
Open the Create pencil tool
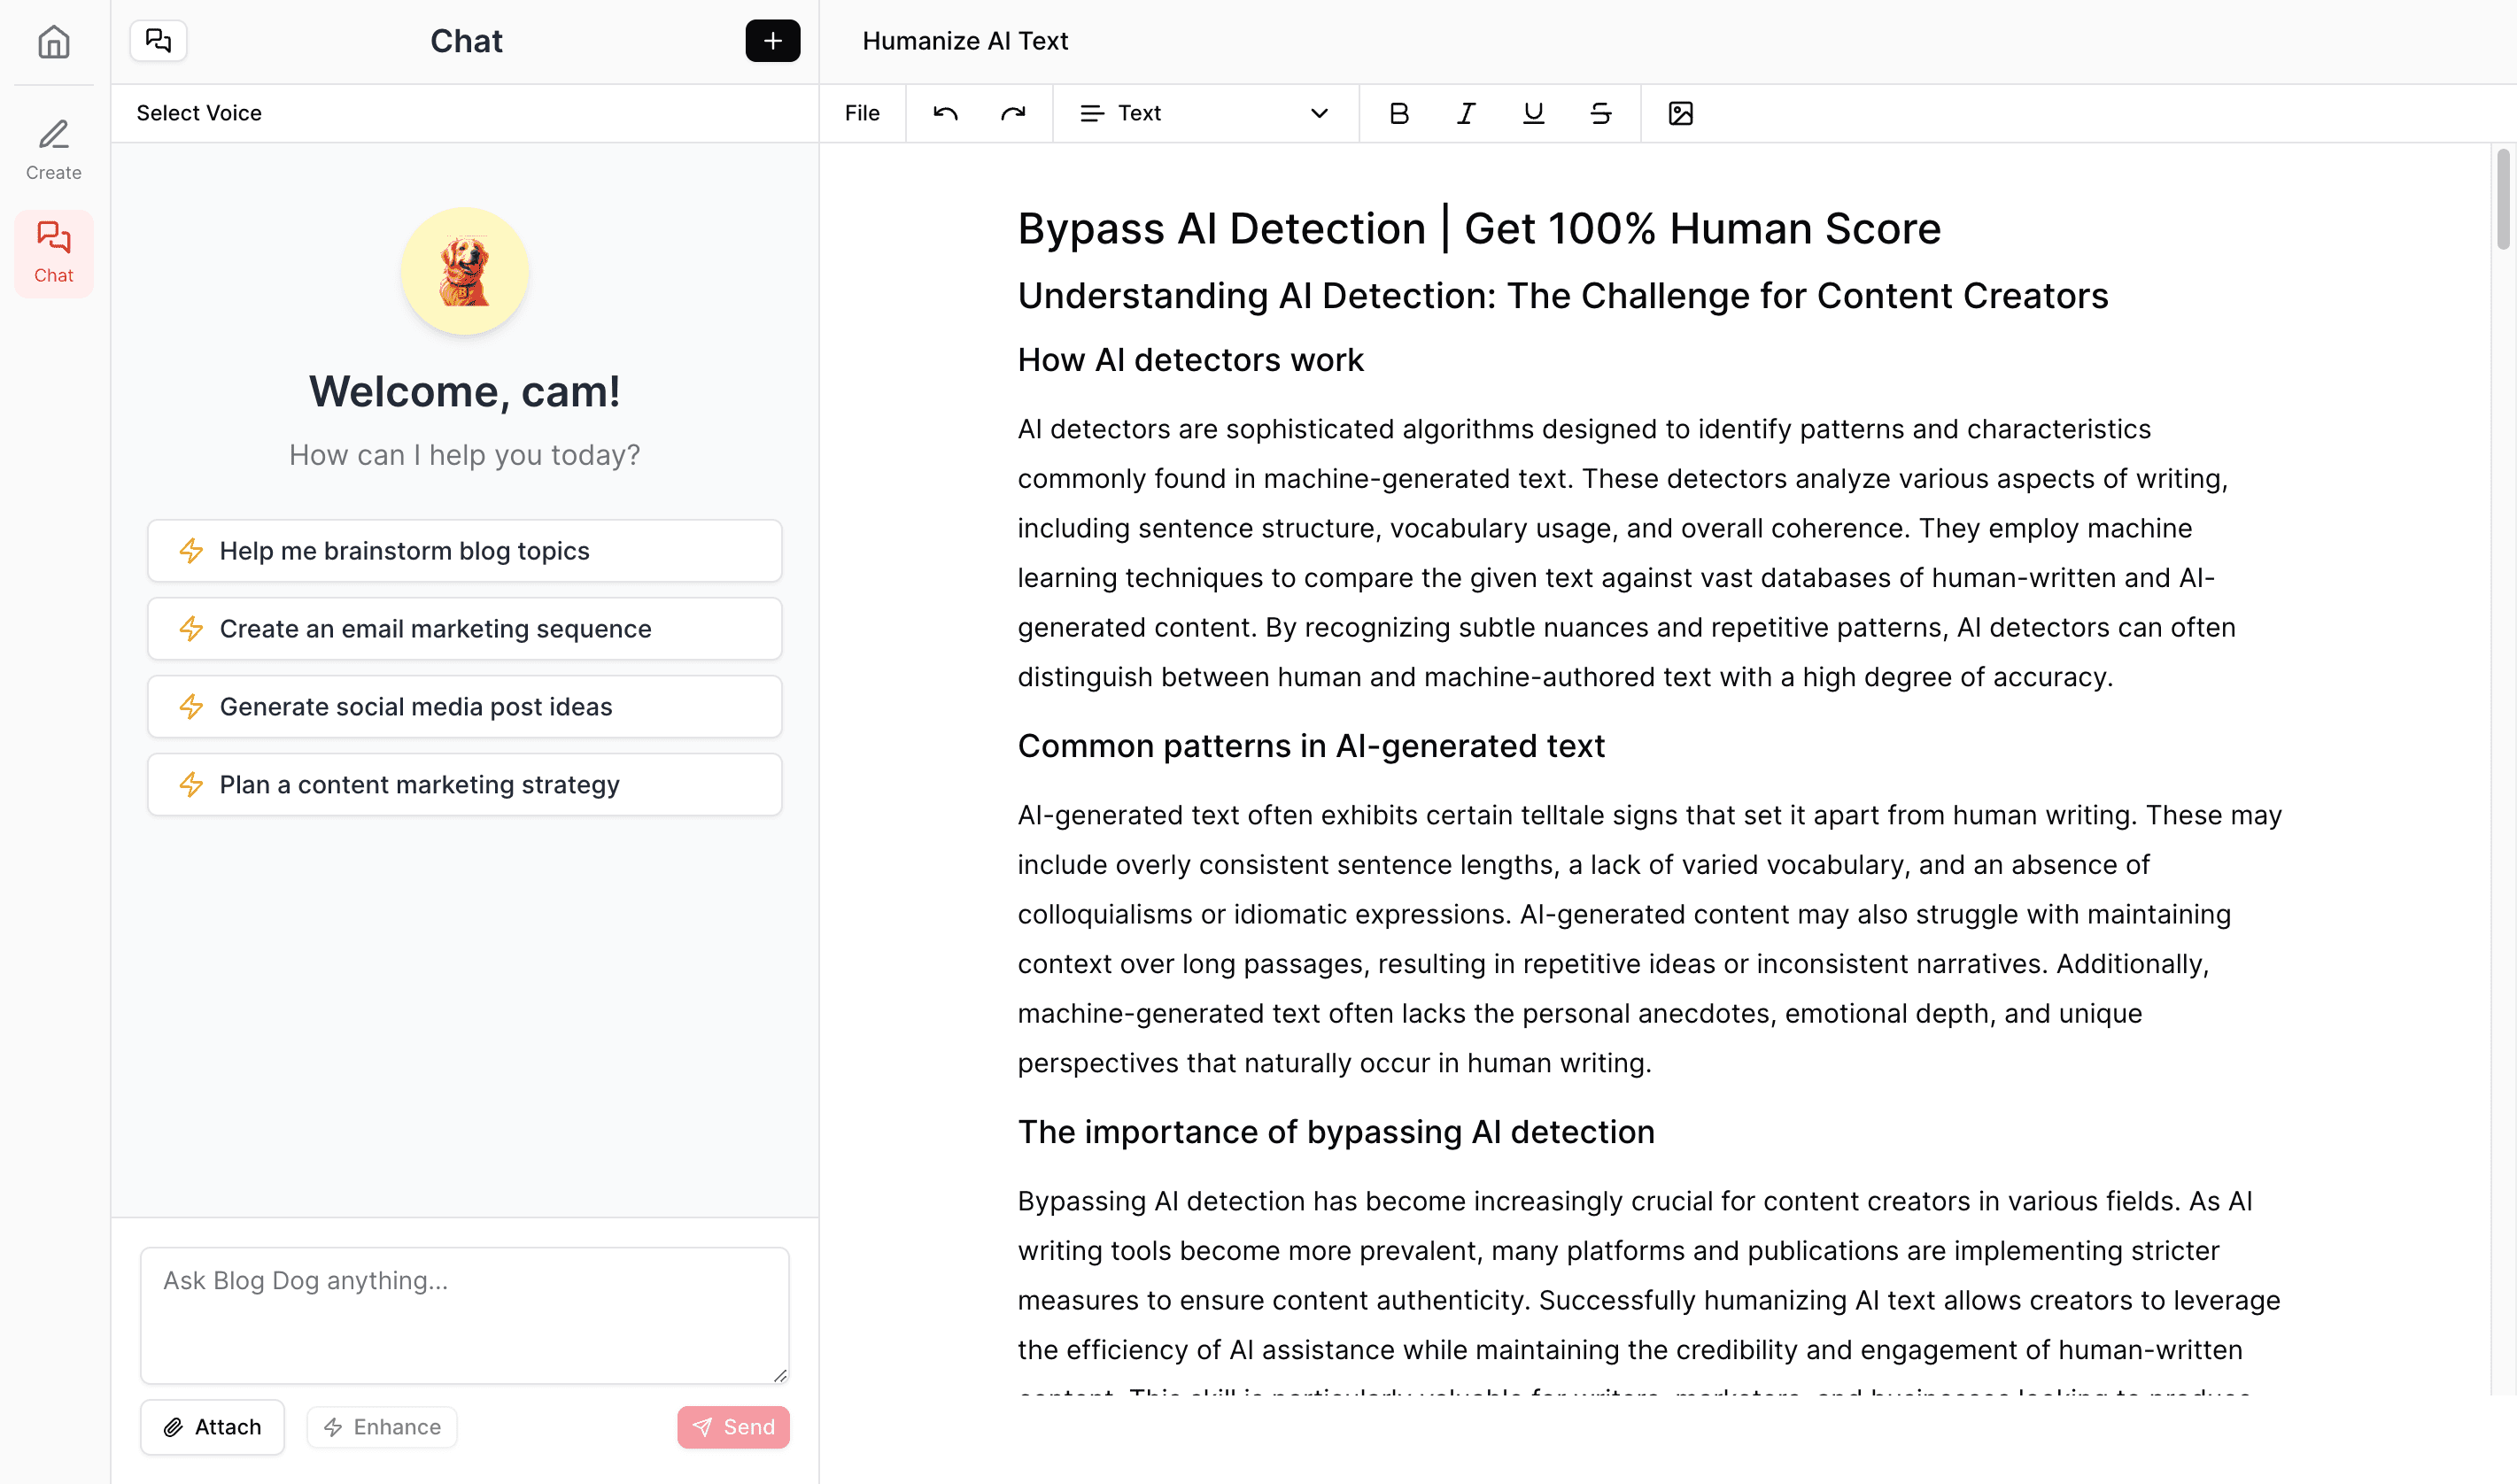(x=53, y=149)
